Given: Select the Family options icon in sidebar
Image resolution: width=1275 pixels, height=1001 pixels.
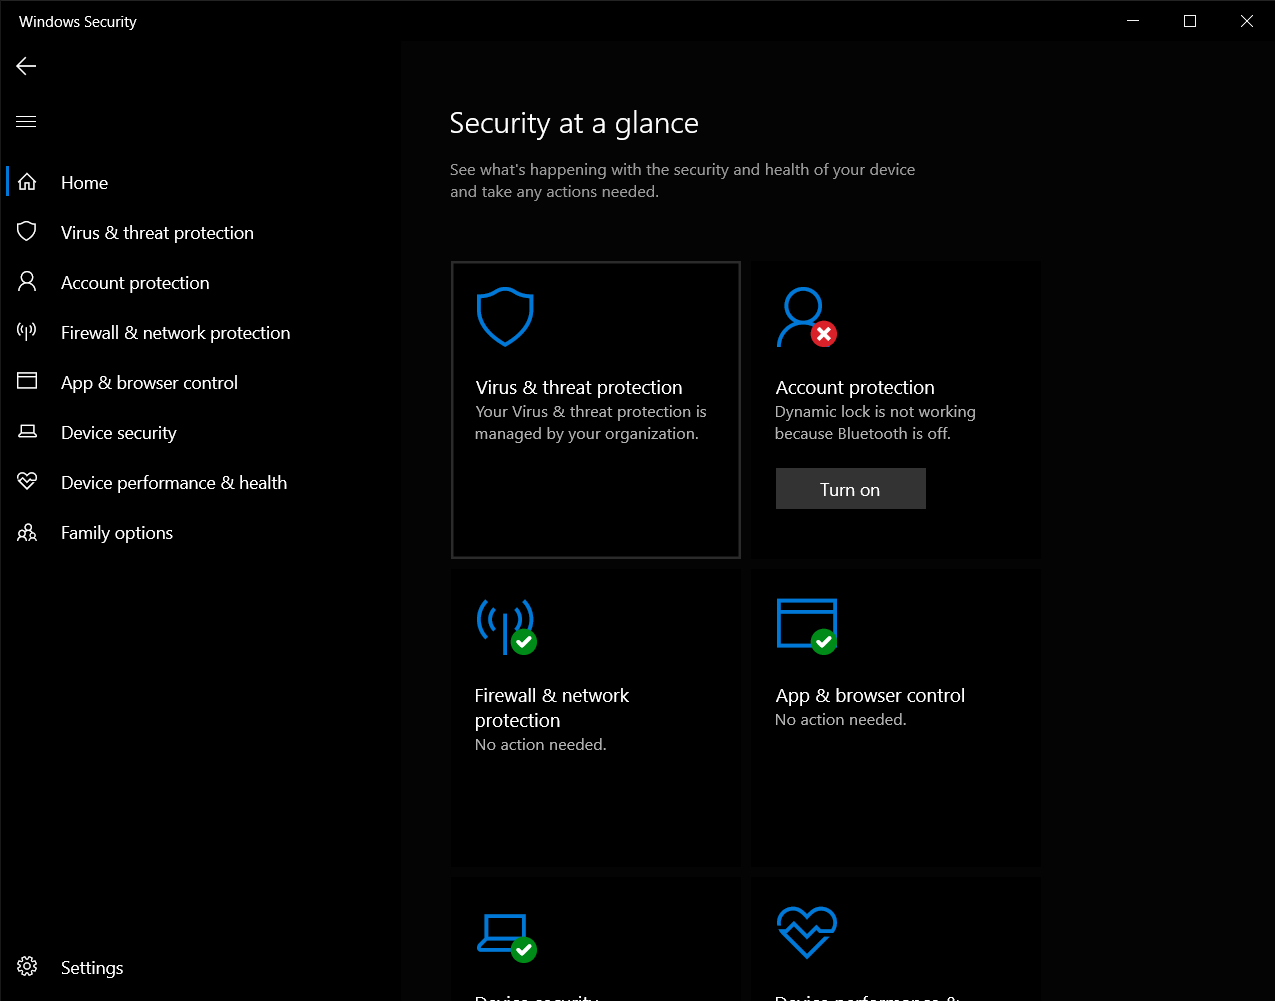Looking at the screenshot, I should point(26,531).
